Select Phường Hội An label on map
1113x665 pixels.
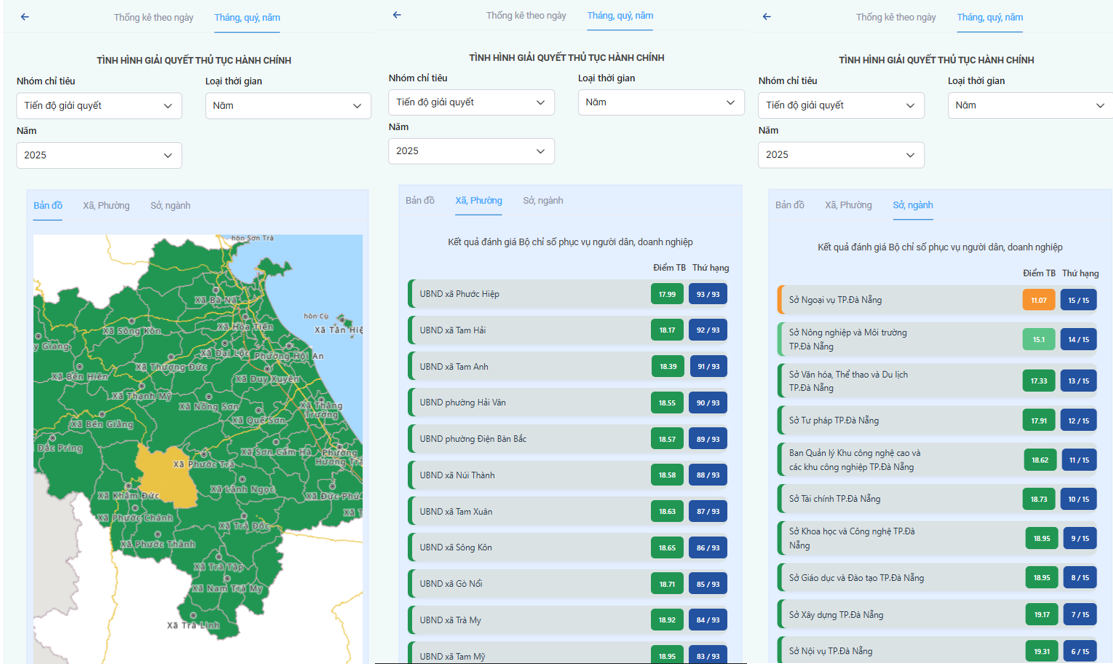click(x=289, y=356)
